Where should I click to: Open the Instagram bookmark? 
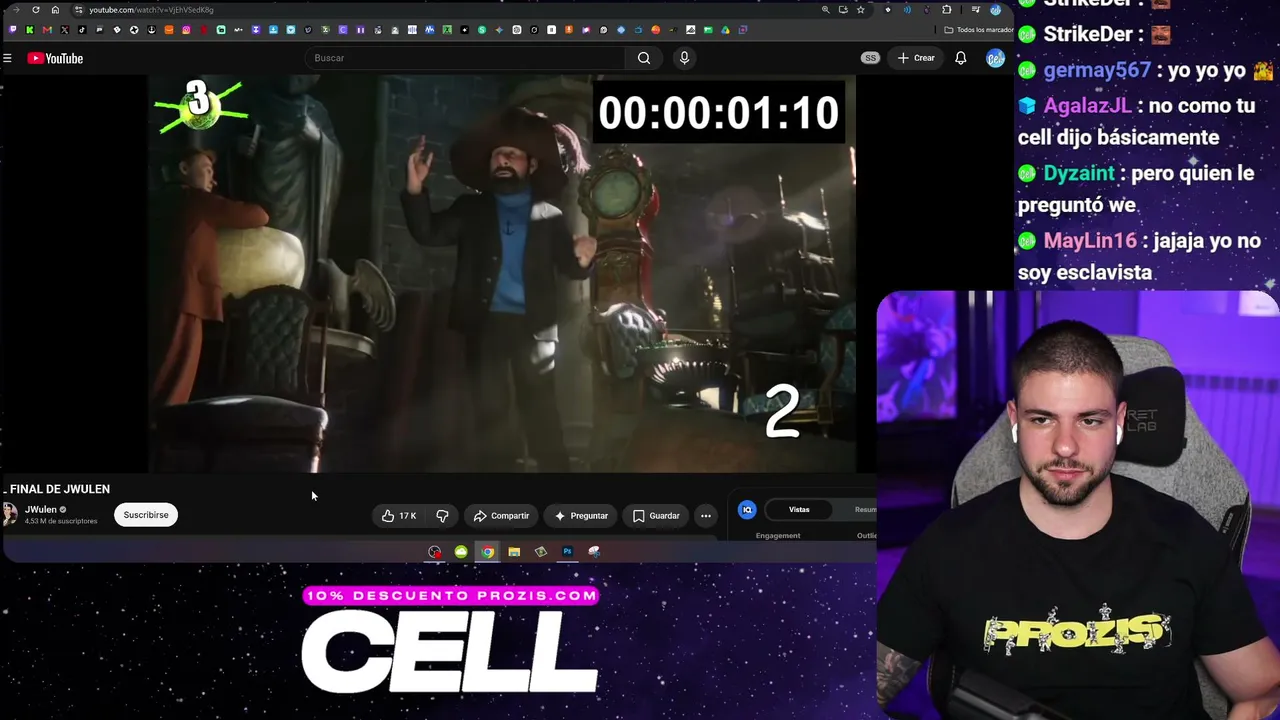[x=186, y=30]
